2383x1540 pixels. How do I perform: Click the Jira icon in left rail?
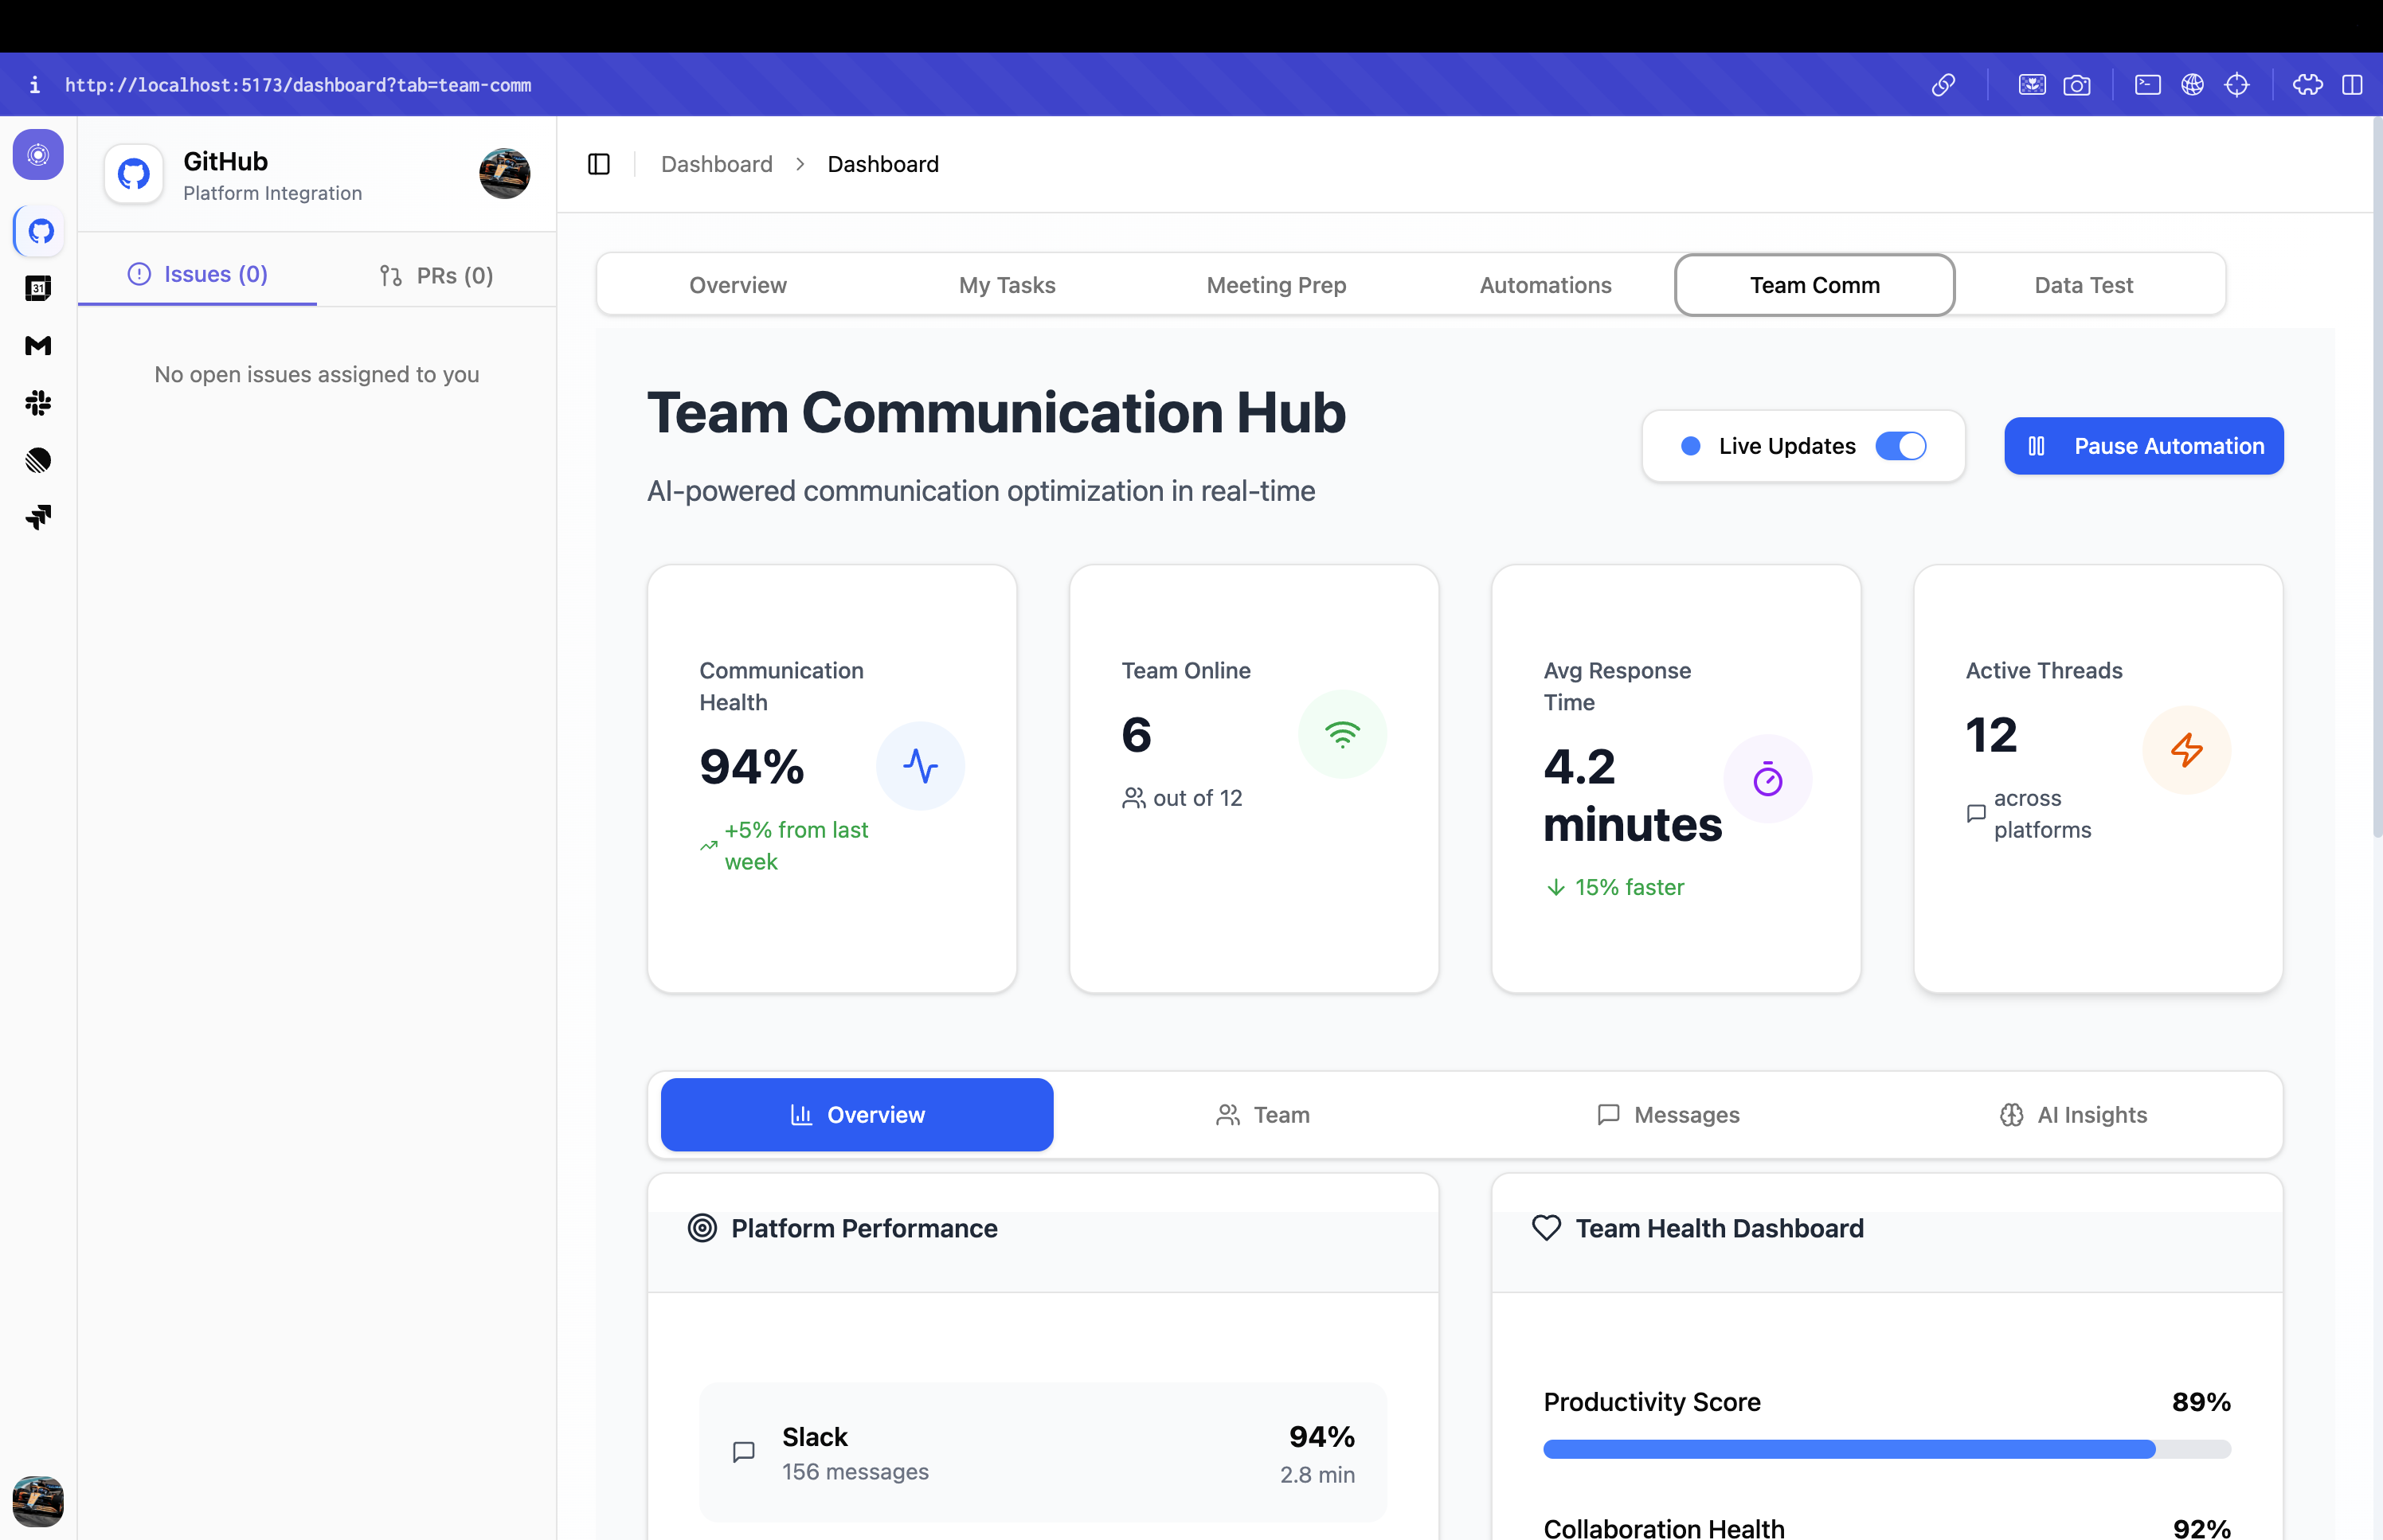[38, 517]
